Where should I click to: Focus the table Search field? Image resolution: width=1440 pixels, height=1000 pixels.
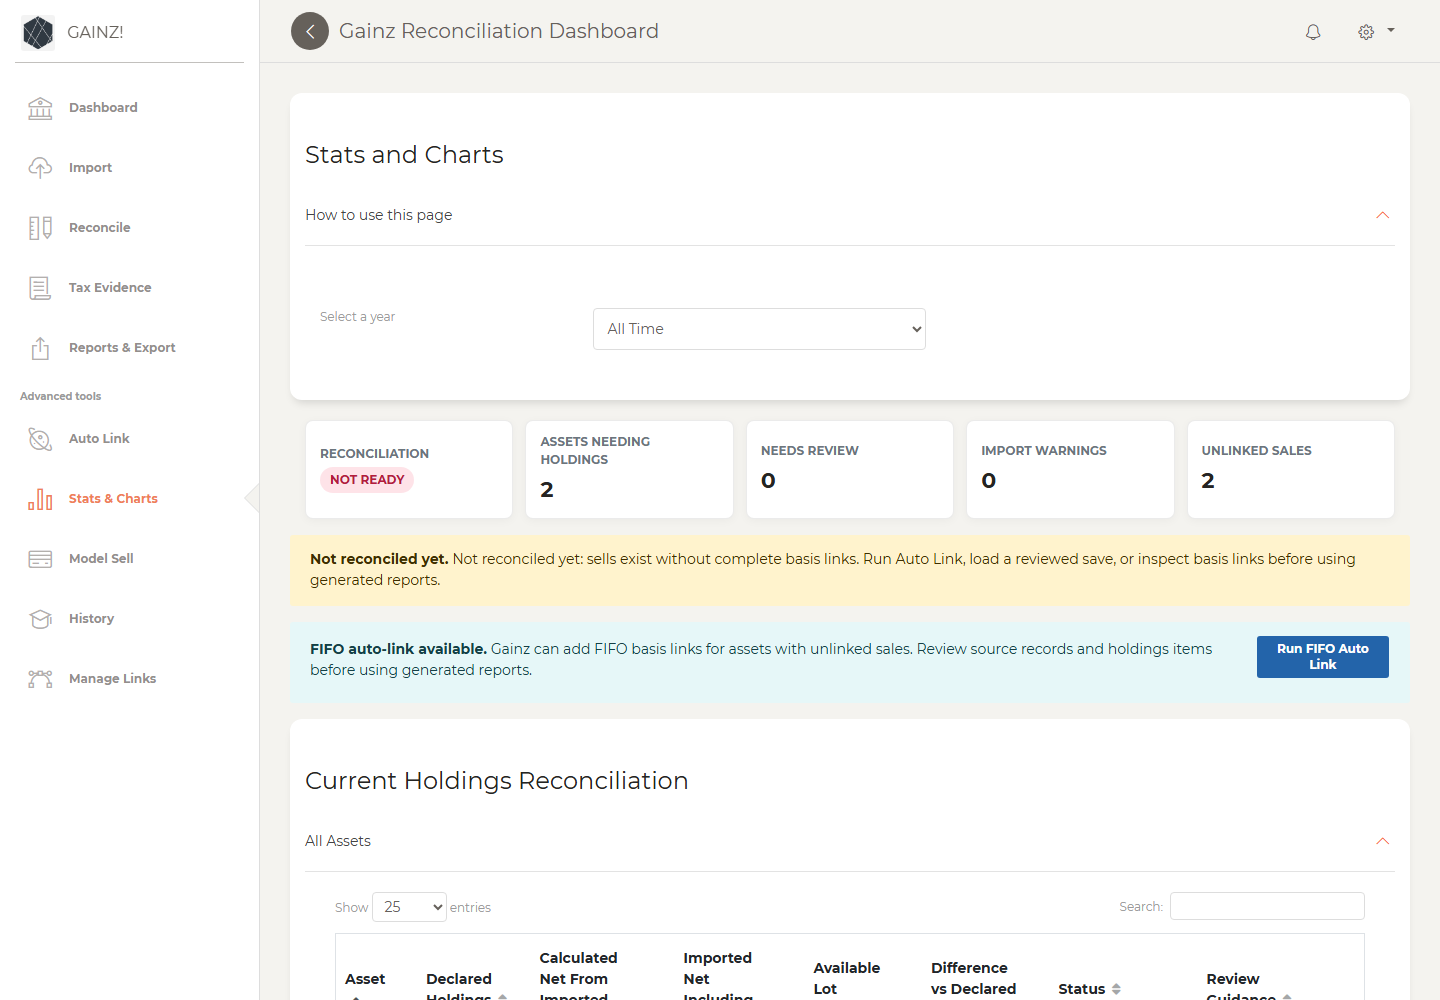1267,906
